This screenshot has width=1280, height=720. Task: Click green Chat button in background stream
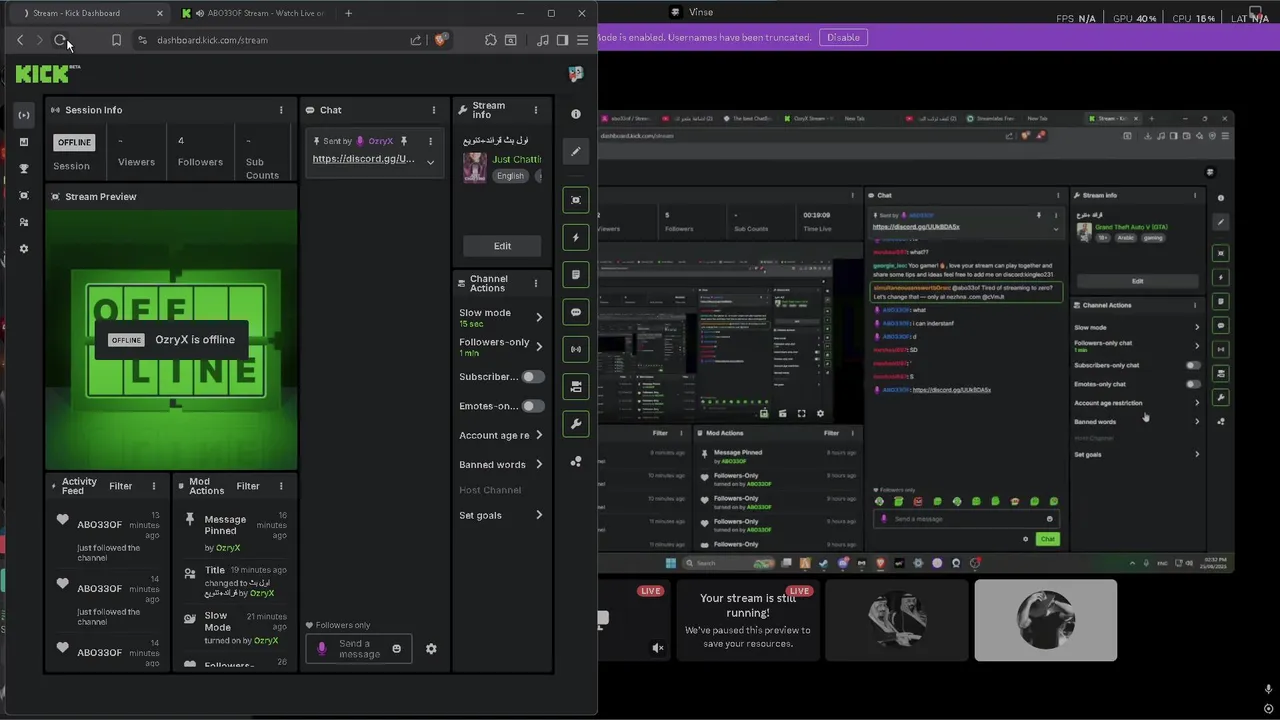(1047, 539)
